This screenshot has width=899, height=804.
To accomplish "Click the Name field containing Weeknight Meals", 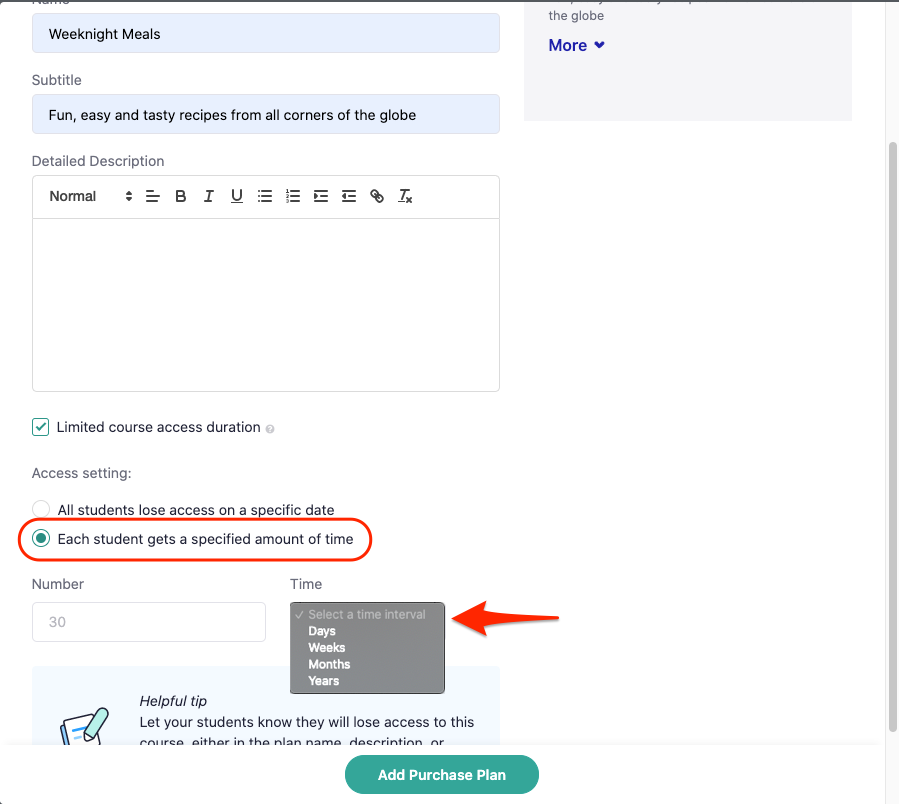I will (x=265, y=34).
